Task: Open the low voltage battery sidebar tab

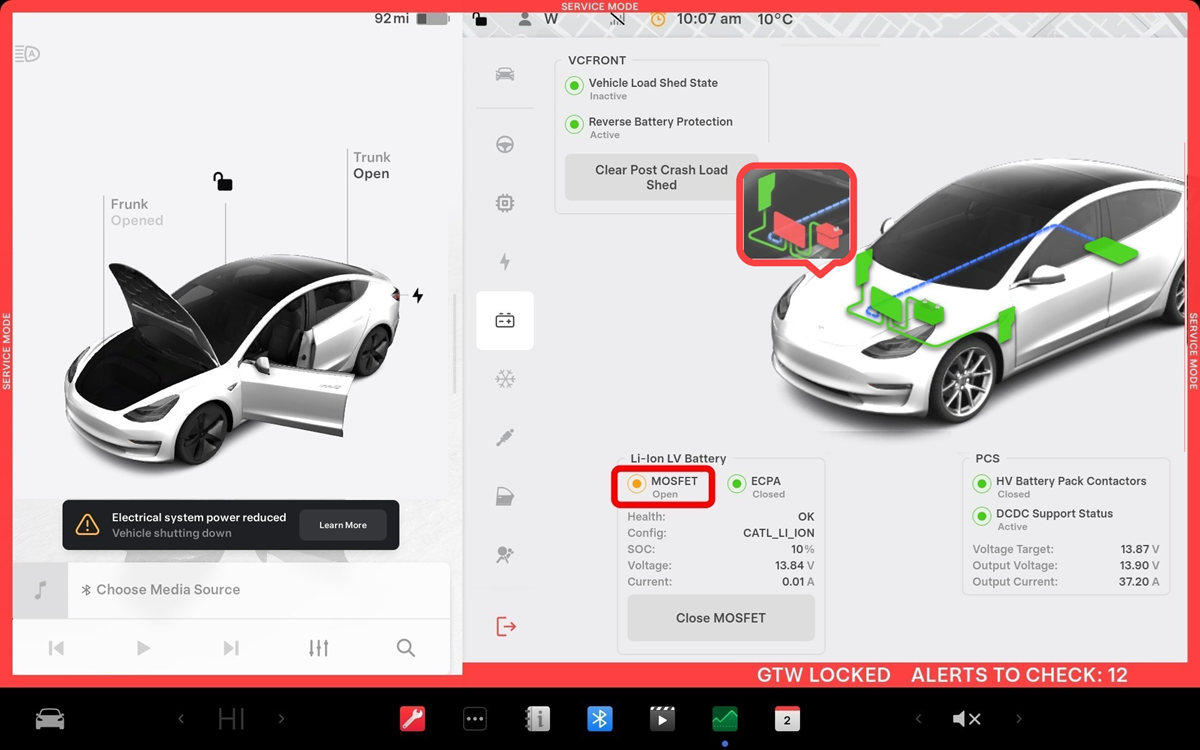Action: click(505, 320)
